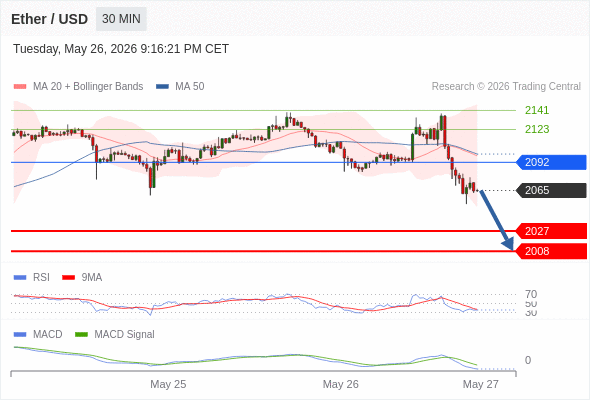Click the MA 20 + Bollinger Bands legend label
Screen dimensions: 590x400
point(88,87)
